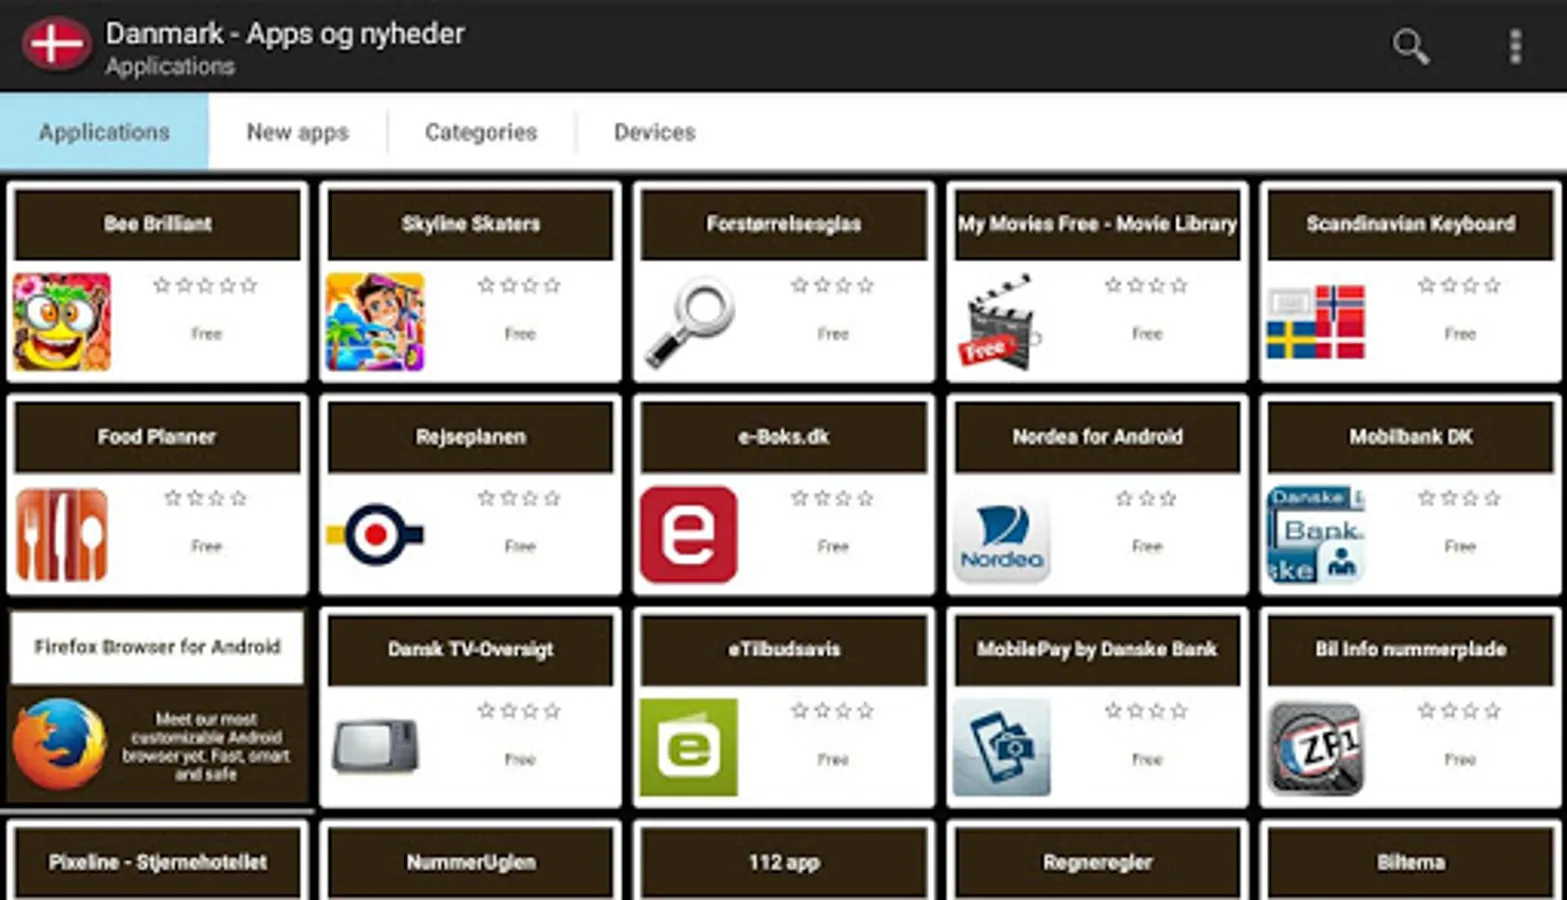Click Free price under Mobilbank DK
Image resolution: width=1567 pixels, height=900 pixels.
click(1459, 547)
